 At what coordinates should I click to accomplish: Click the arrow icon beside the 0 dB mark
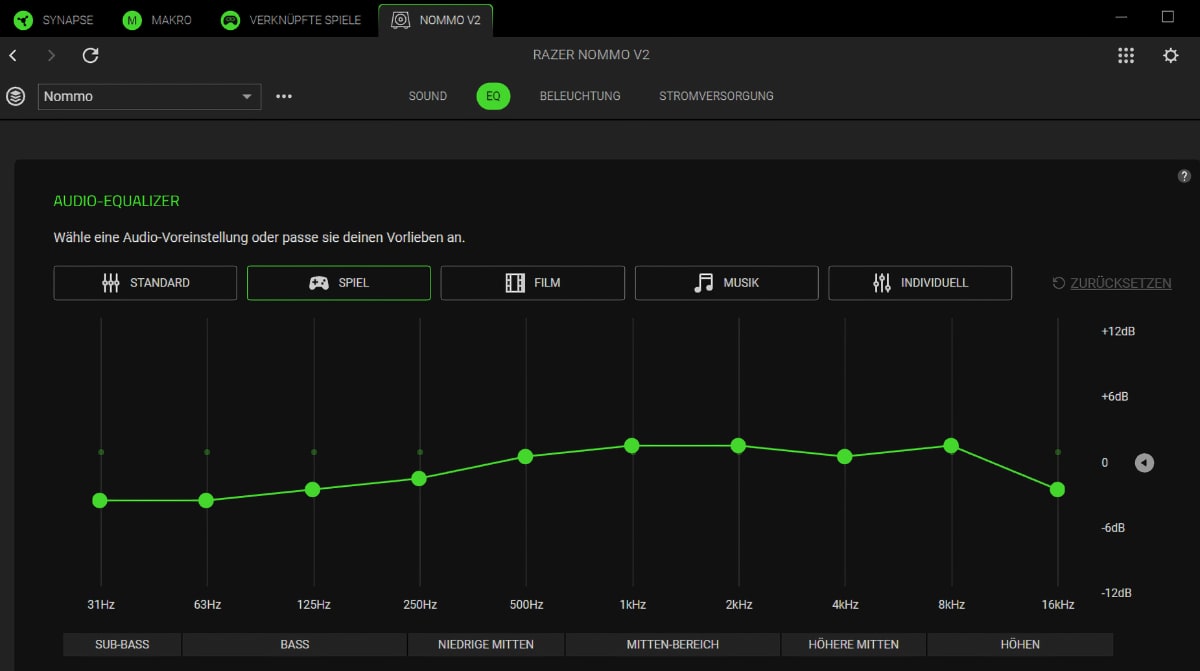point(1144,463)
